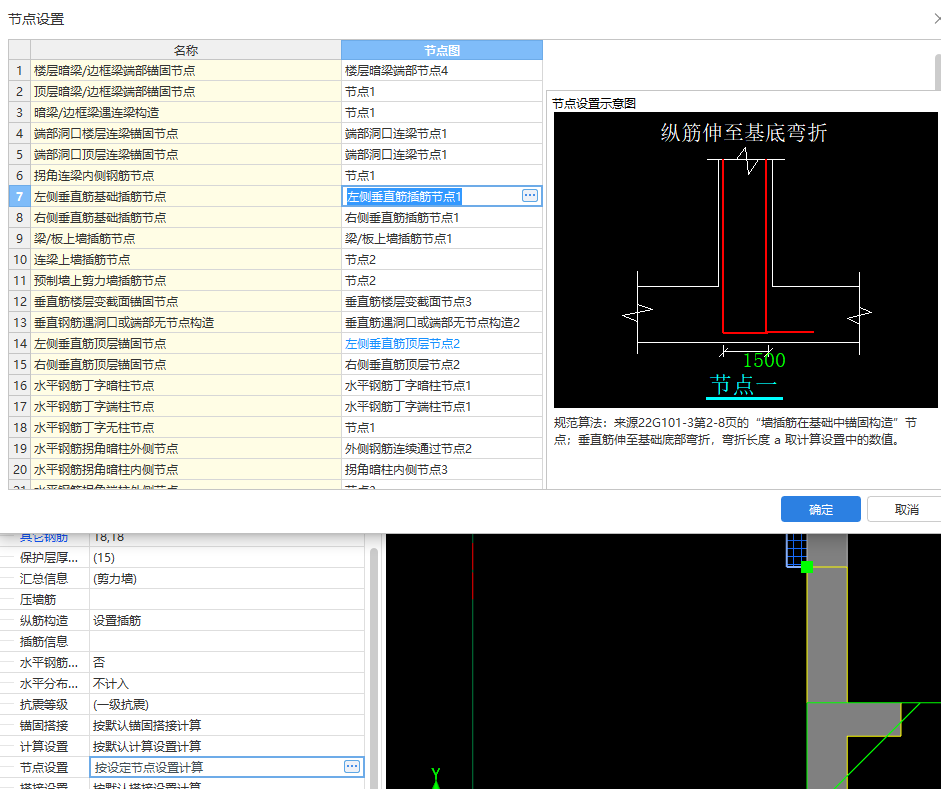Select row 楼层暗梁/边框梁端部锚固节点
This screenshot has height=789, width=941.
pos(185,71)
